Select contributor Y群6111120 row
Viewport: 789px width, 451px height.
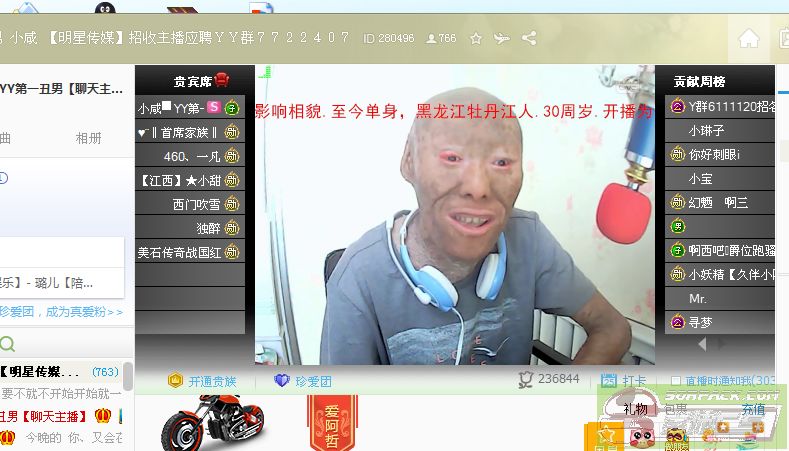720,106
